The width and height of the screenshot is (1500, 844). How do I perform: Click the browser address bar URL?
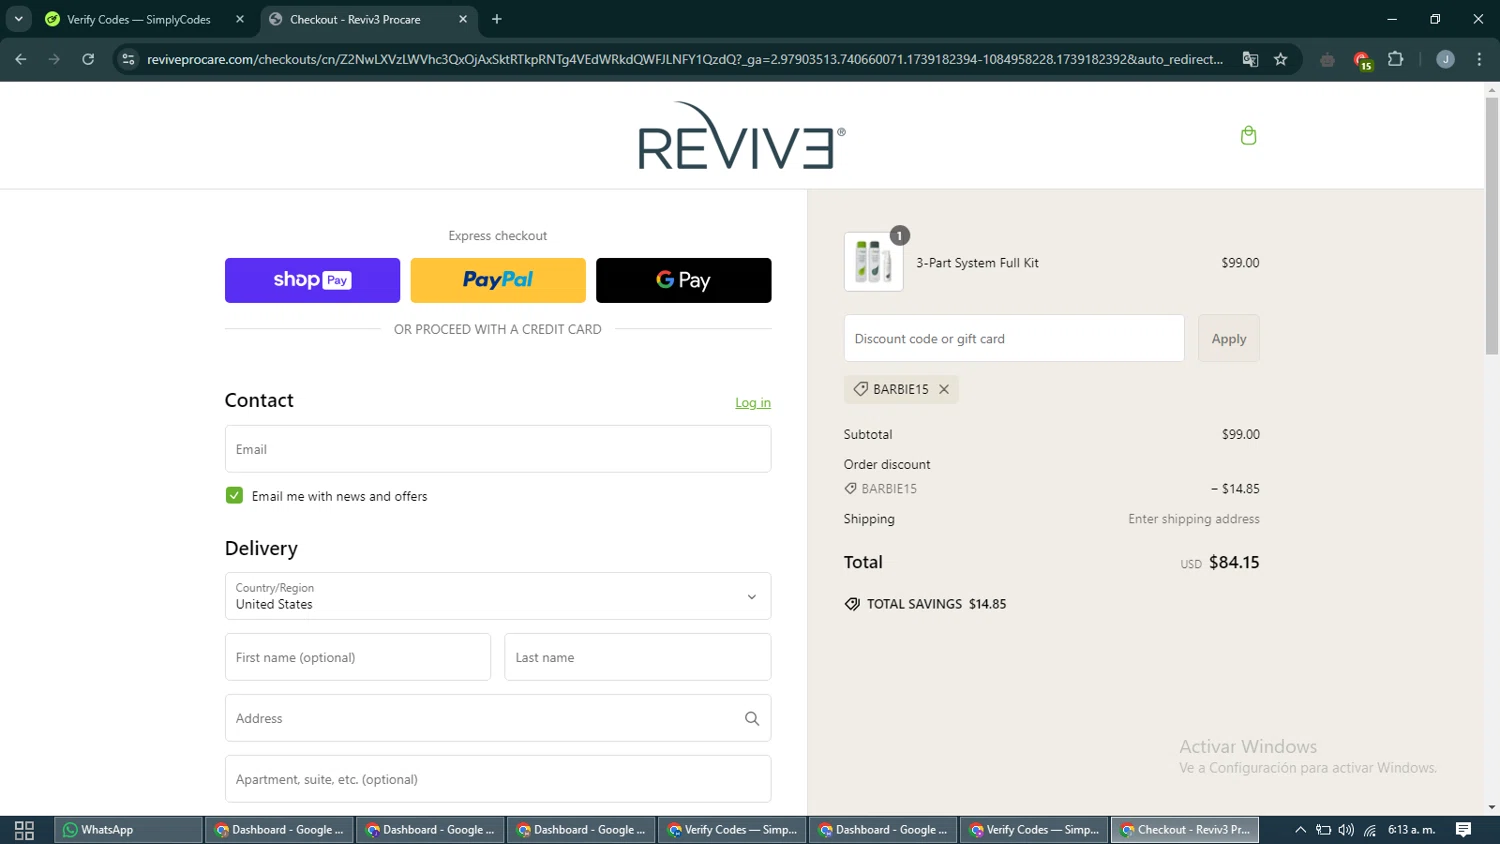pyautogui.click(x=684, y=59)
